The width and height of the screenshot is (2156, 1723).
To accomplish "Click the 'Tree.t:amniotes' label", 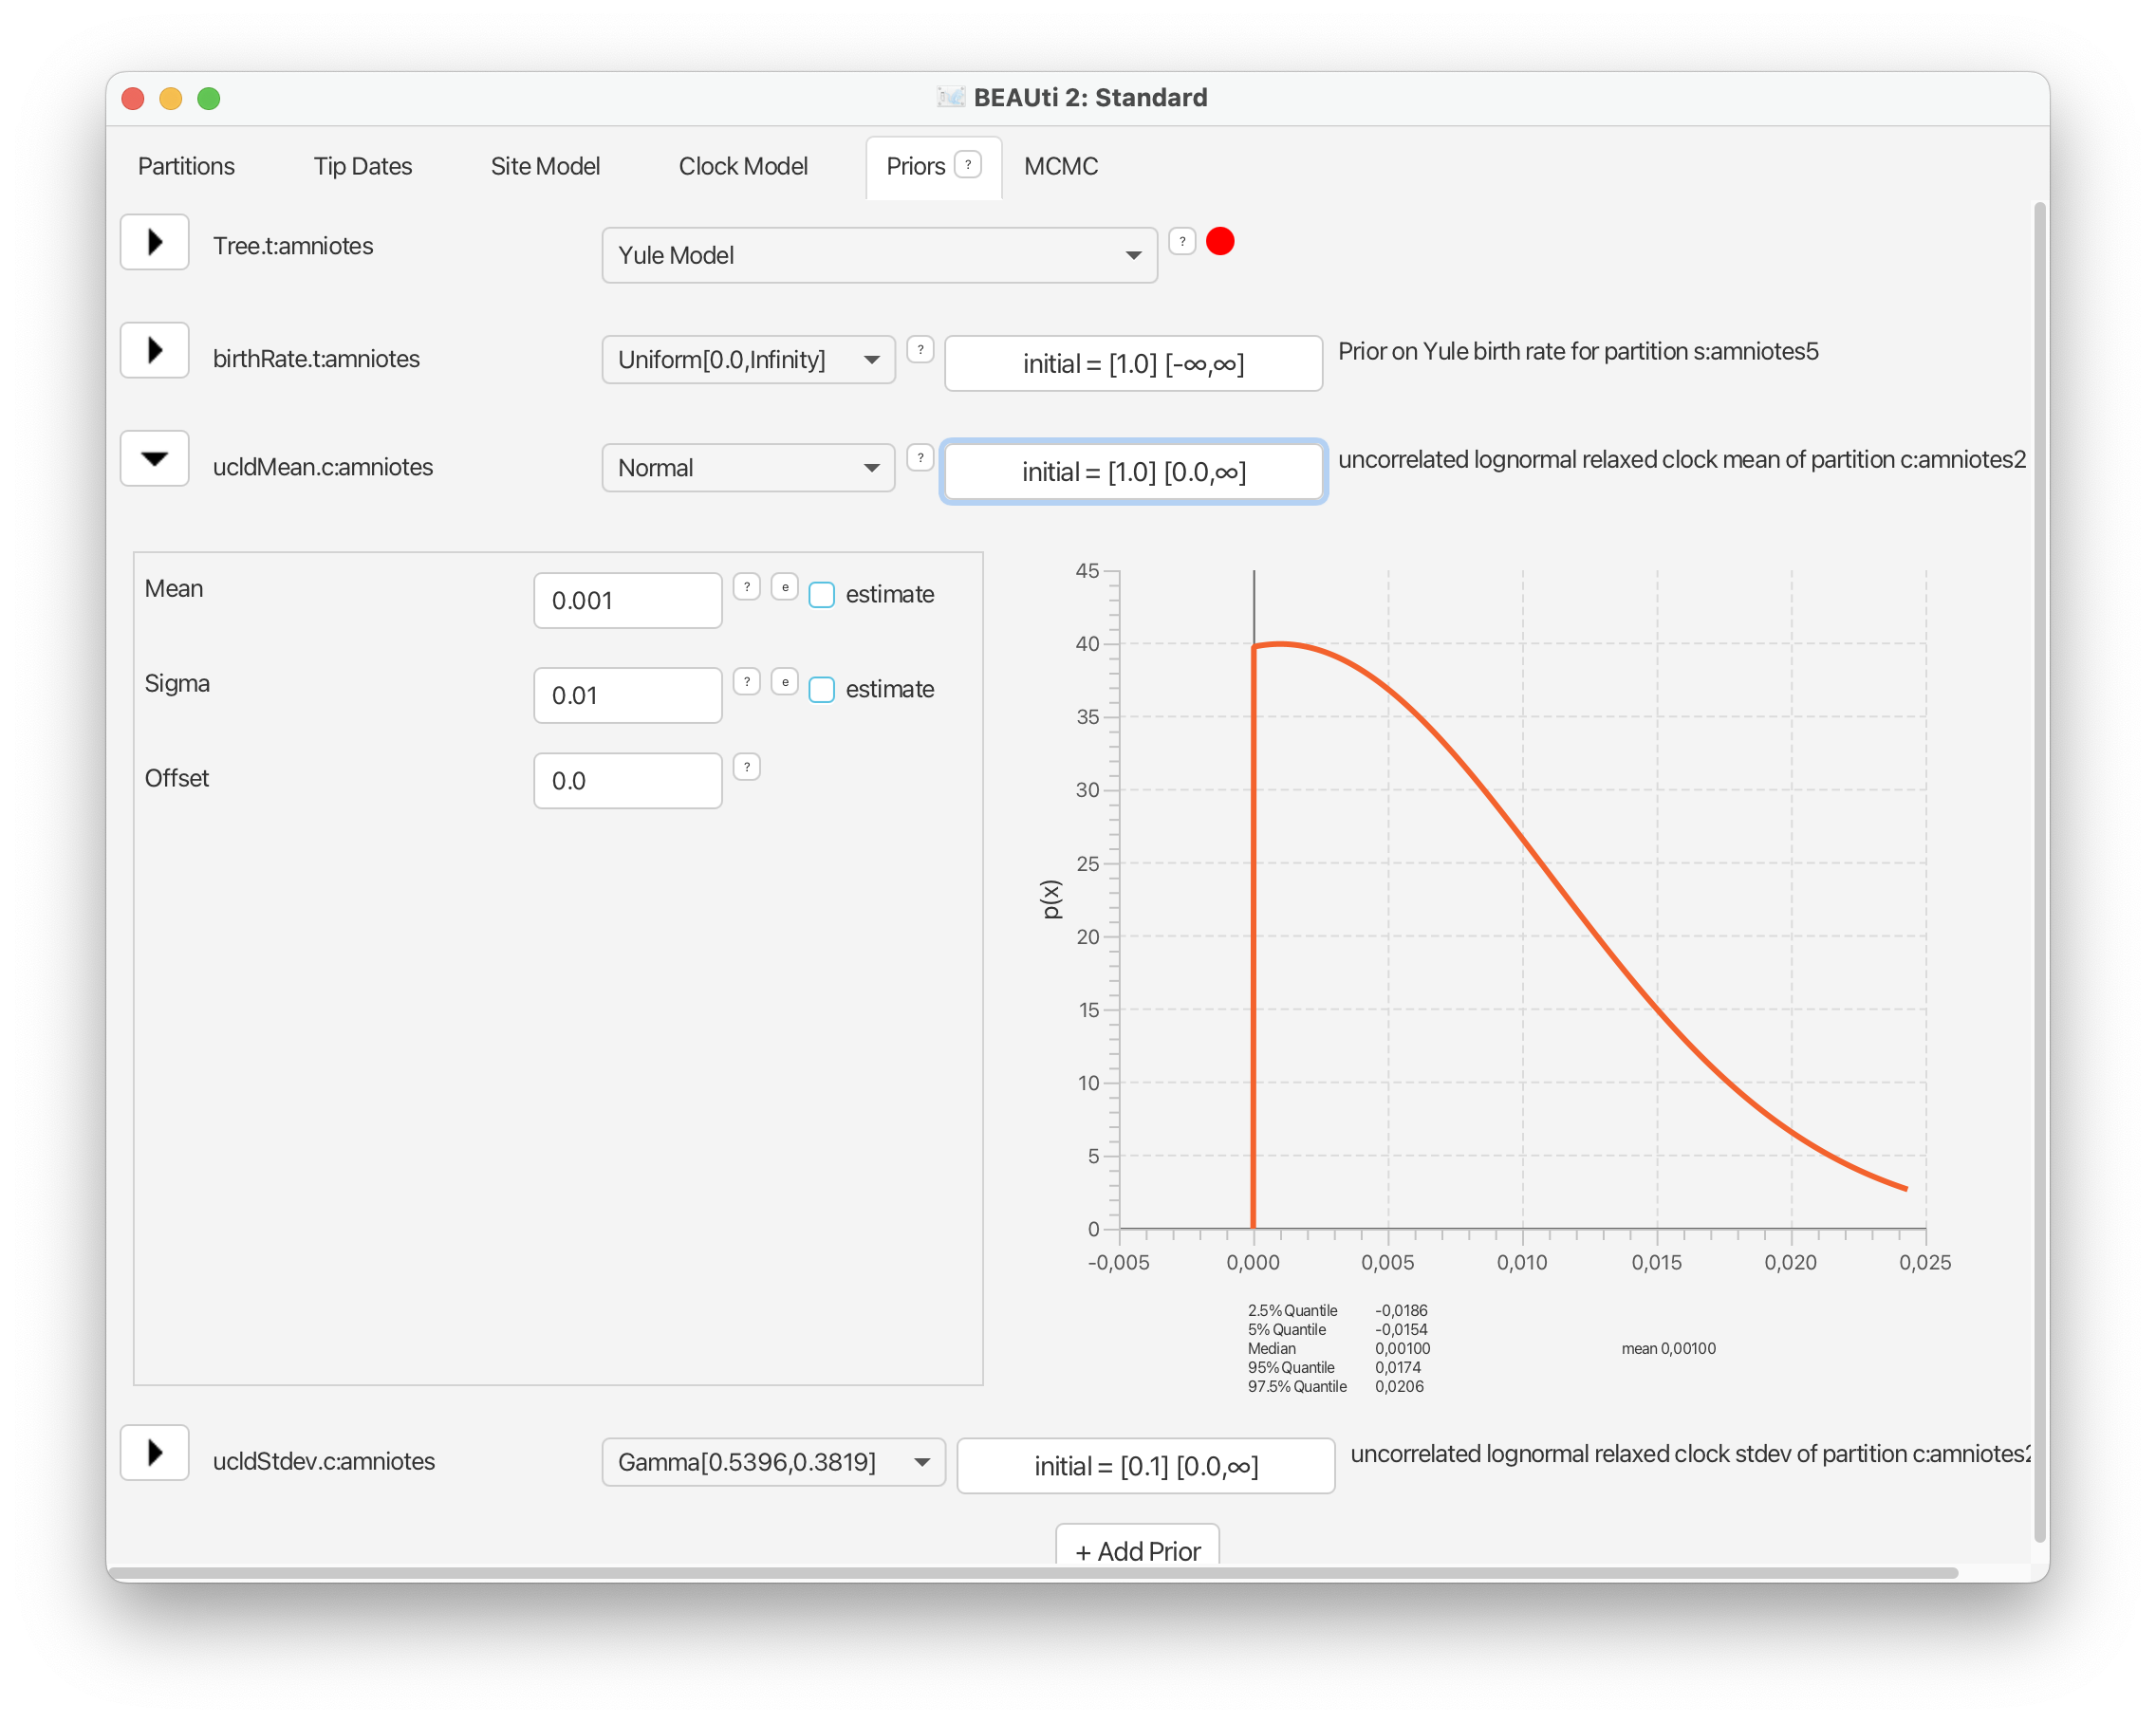I will coord(293,245).
